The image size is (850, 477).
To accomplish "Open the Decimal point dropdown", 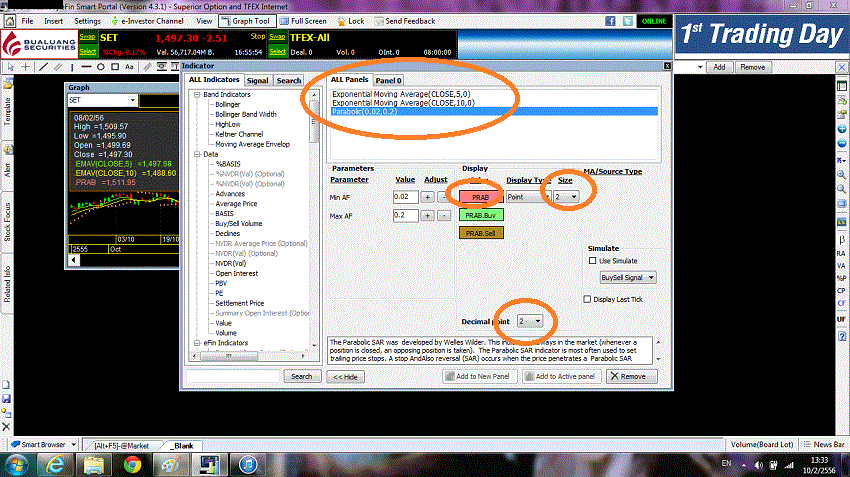I will tap(530, 321).
